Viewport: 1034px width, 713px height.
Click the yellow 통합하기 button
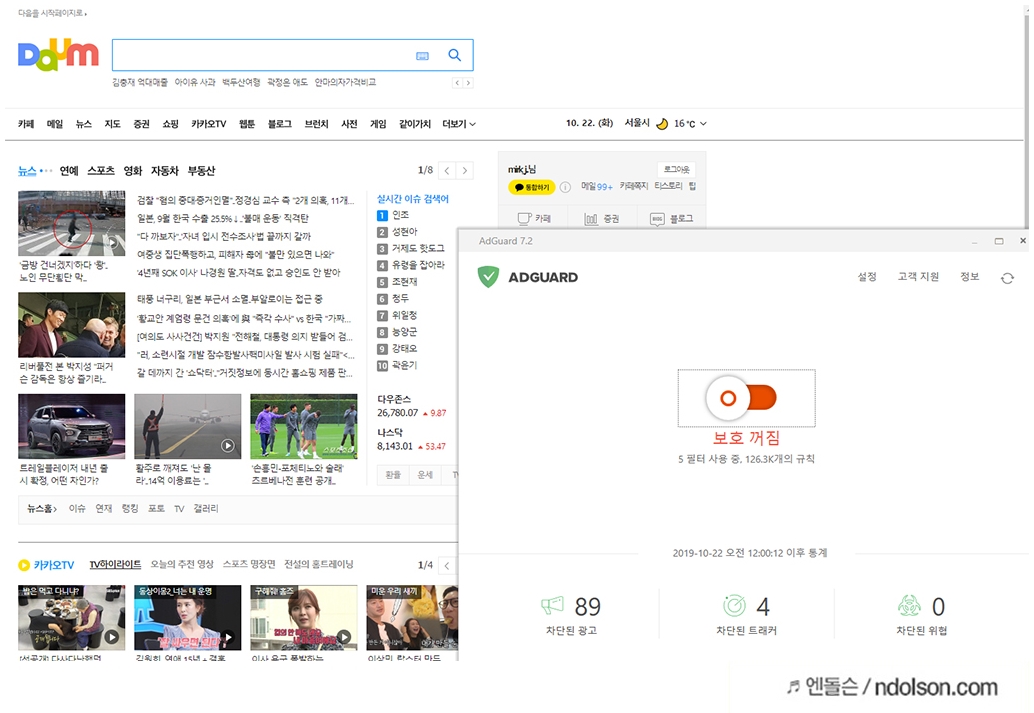tap(532, 187)
